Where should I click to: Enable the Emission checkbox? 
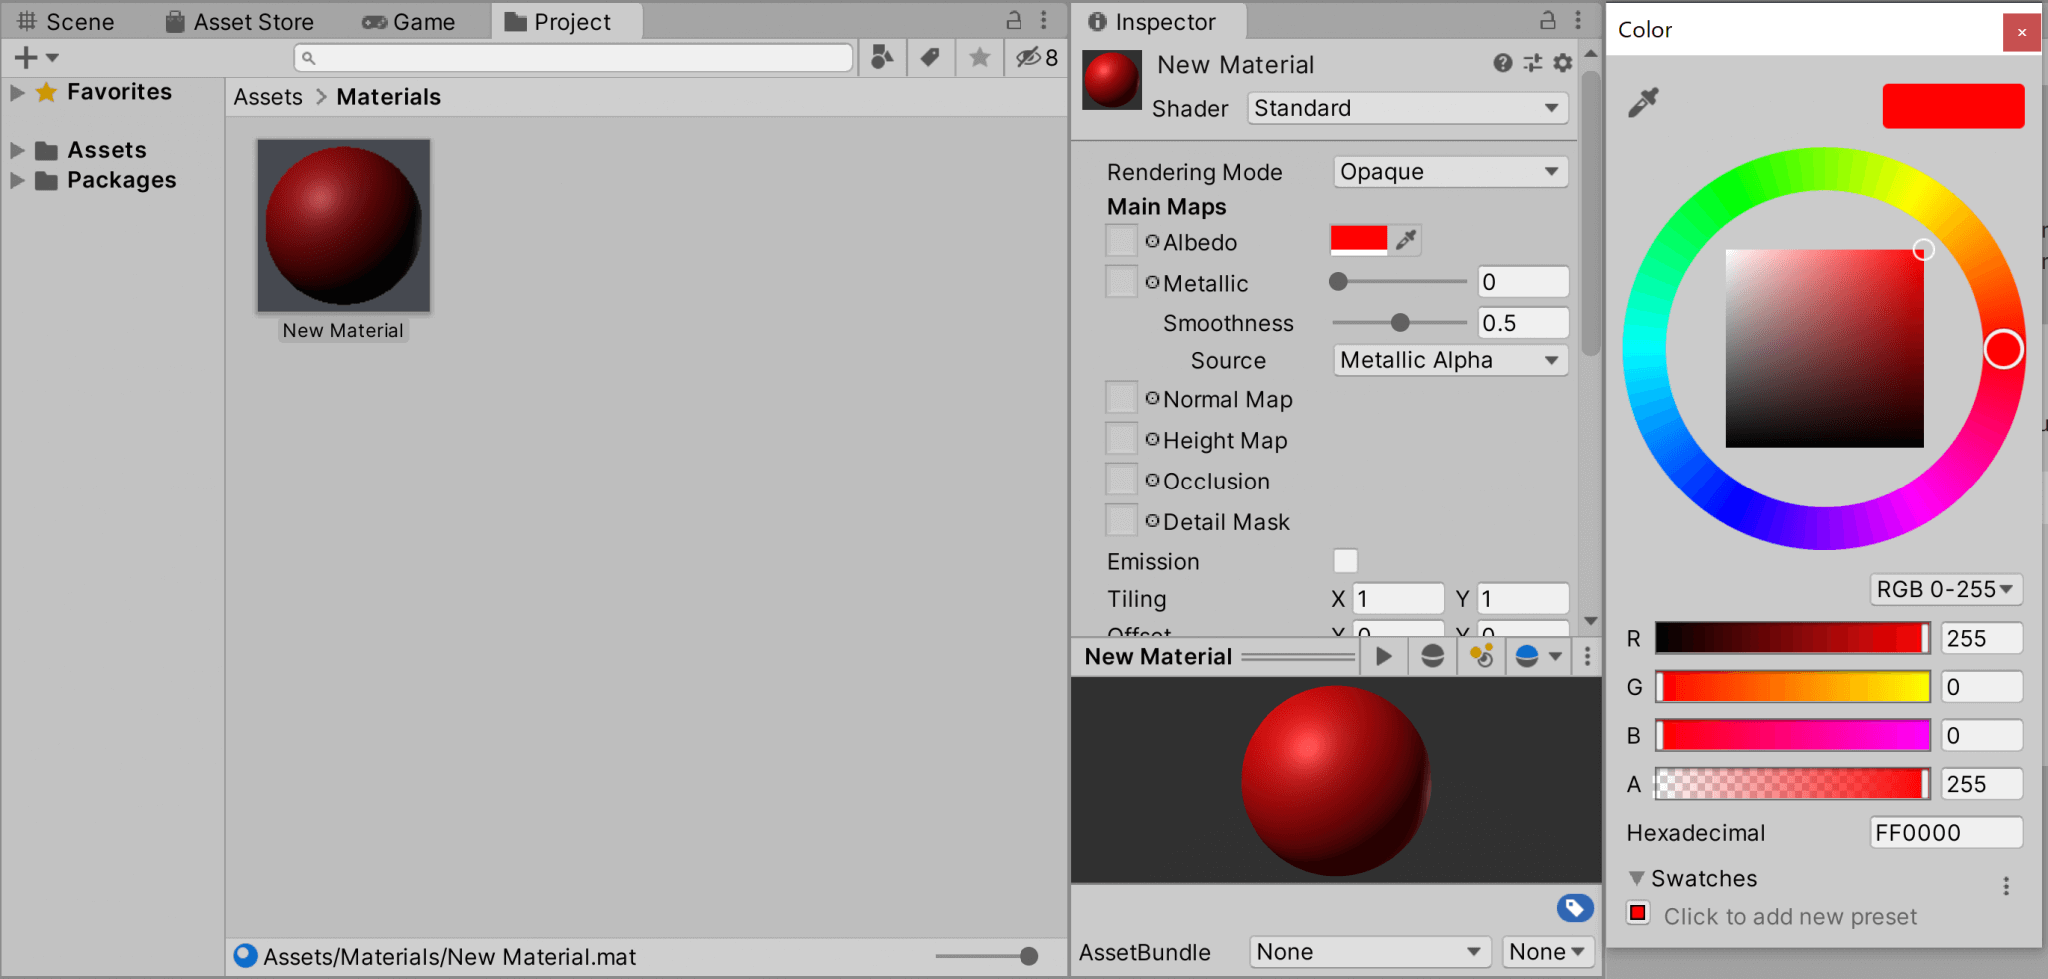click(1347, 561)
